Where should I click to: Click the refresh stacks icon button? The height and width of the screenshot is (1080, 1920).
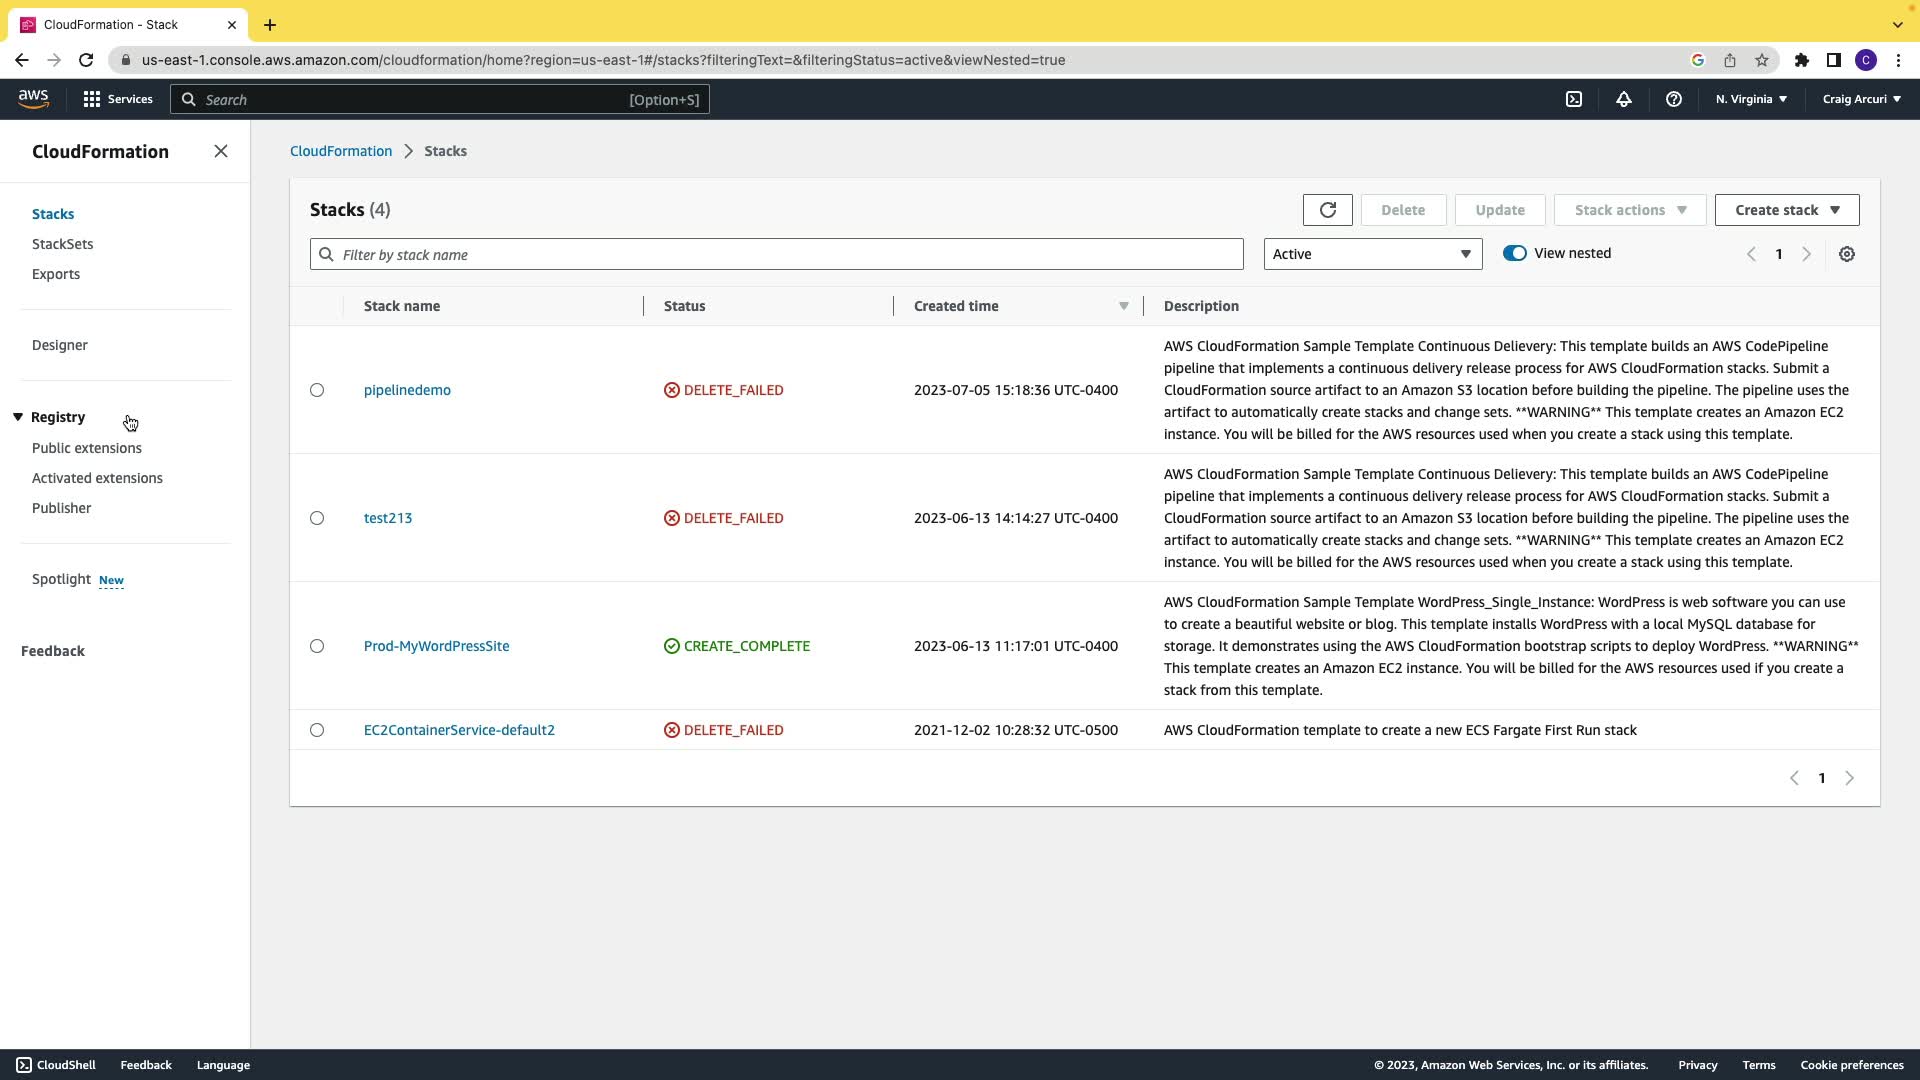click(1327, 210)
